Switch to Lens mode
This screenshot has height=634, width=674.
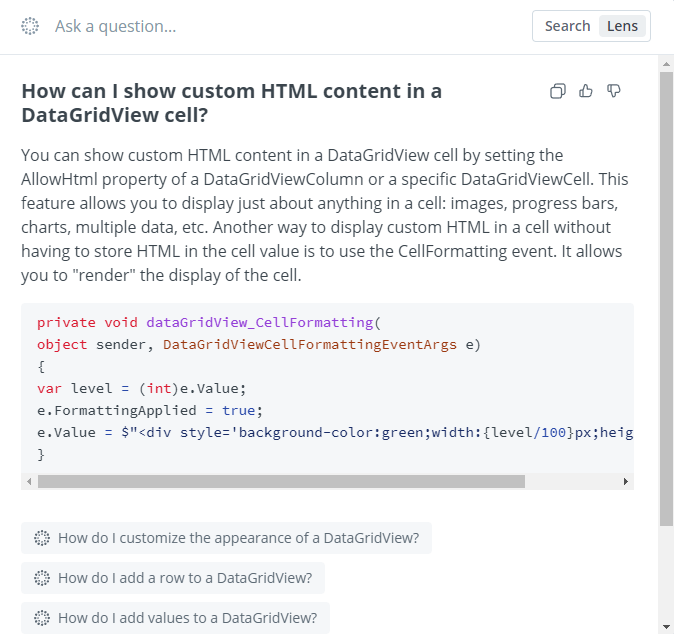click(x=622, y=26)
